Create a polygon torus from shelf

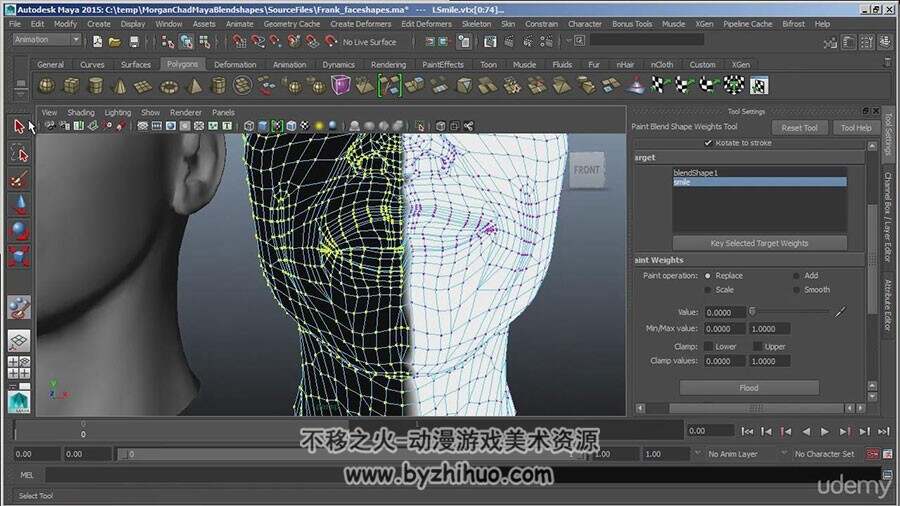pyautogui.click(x=169, y=86)
